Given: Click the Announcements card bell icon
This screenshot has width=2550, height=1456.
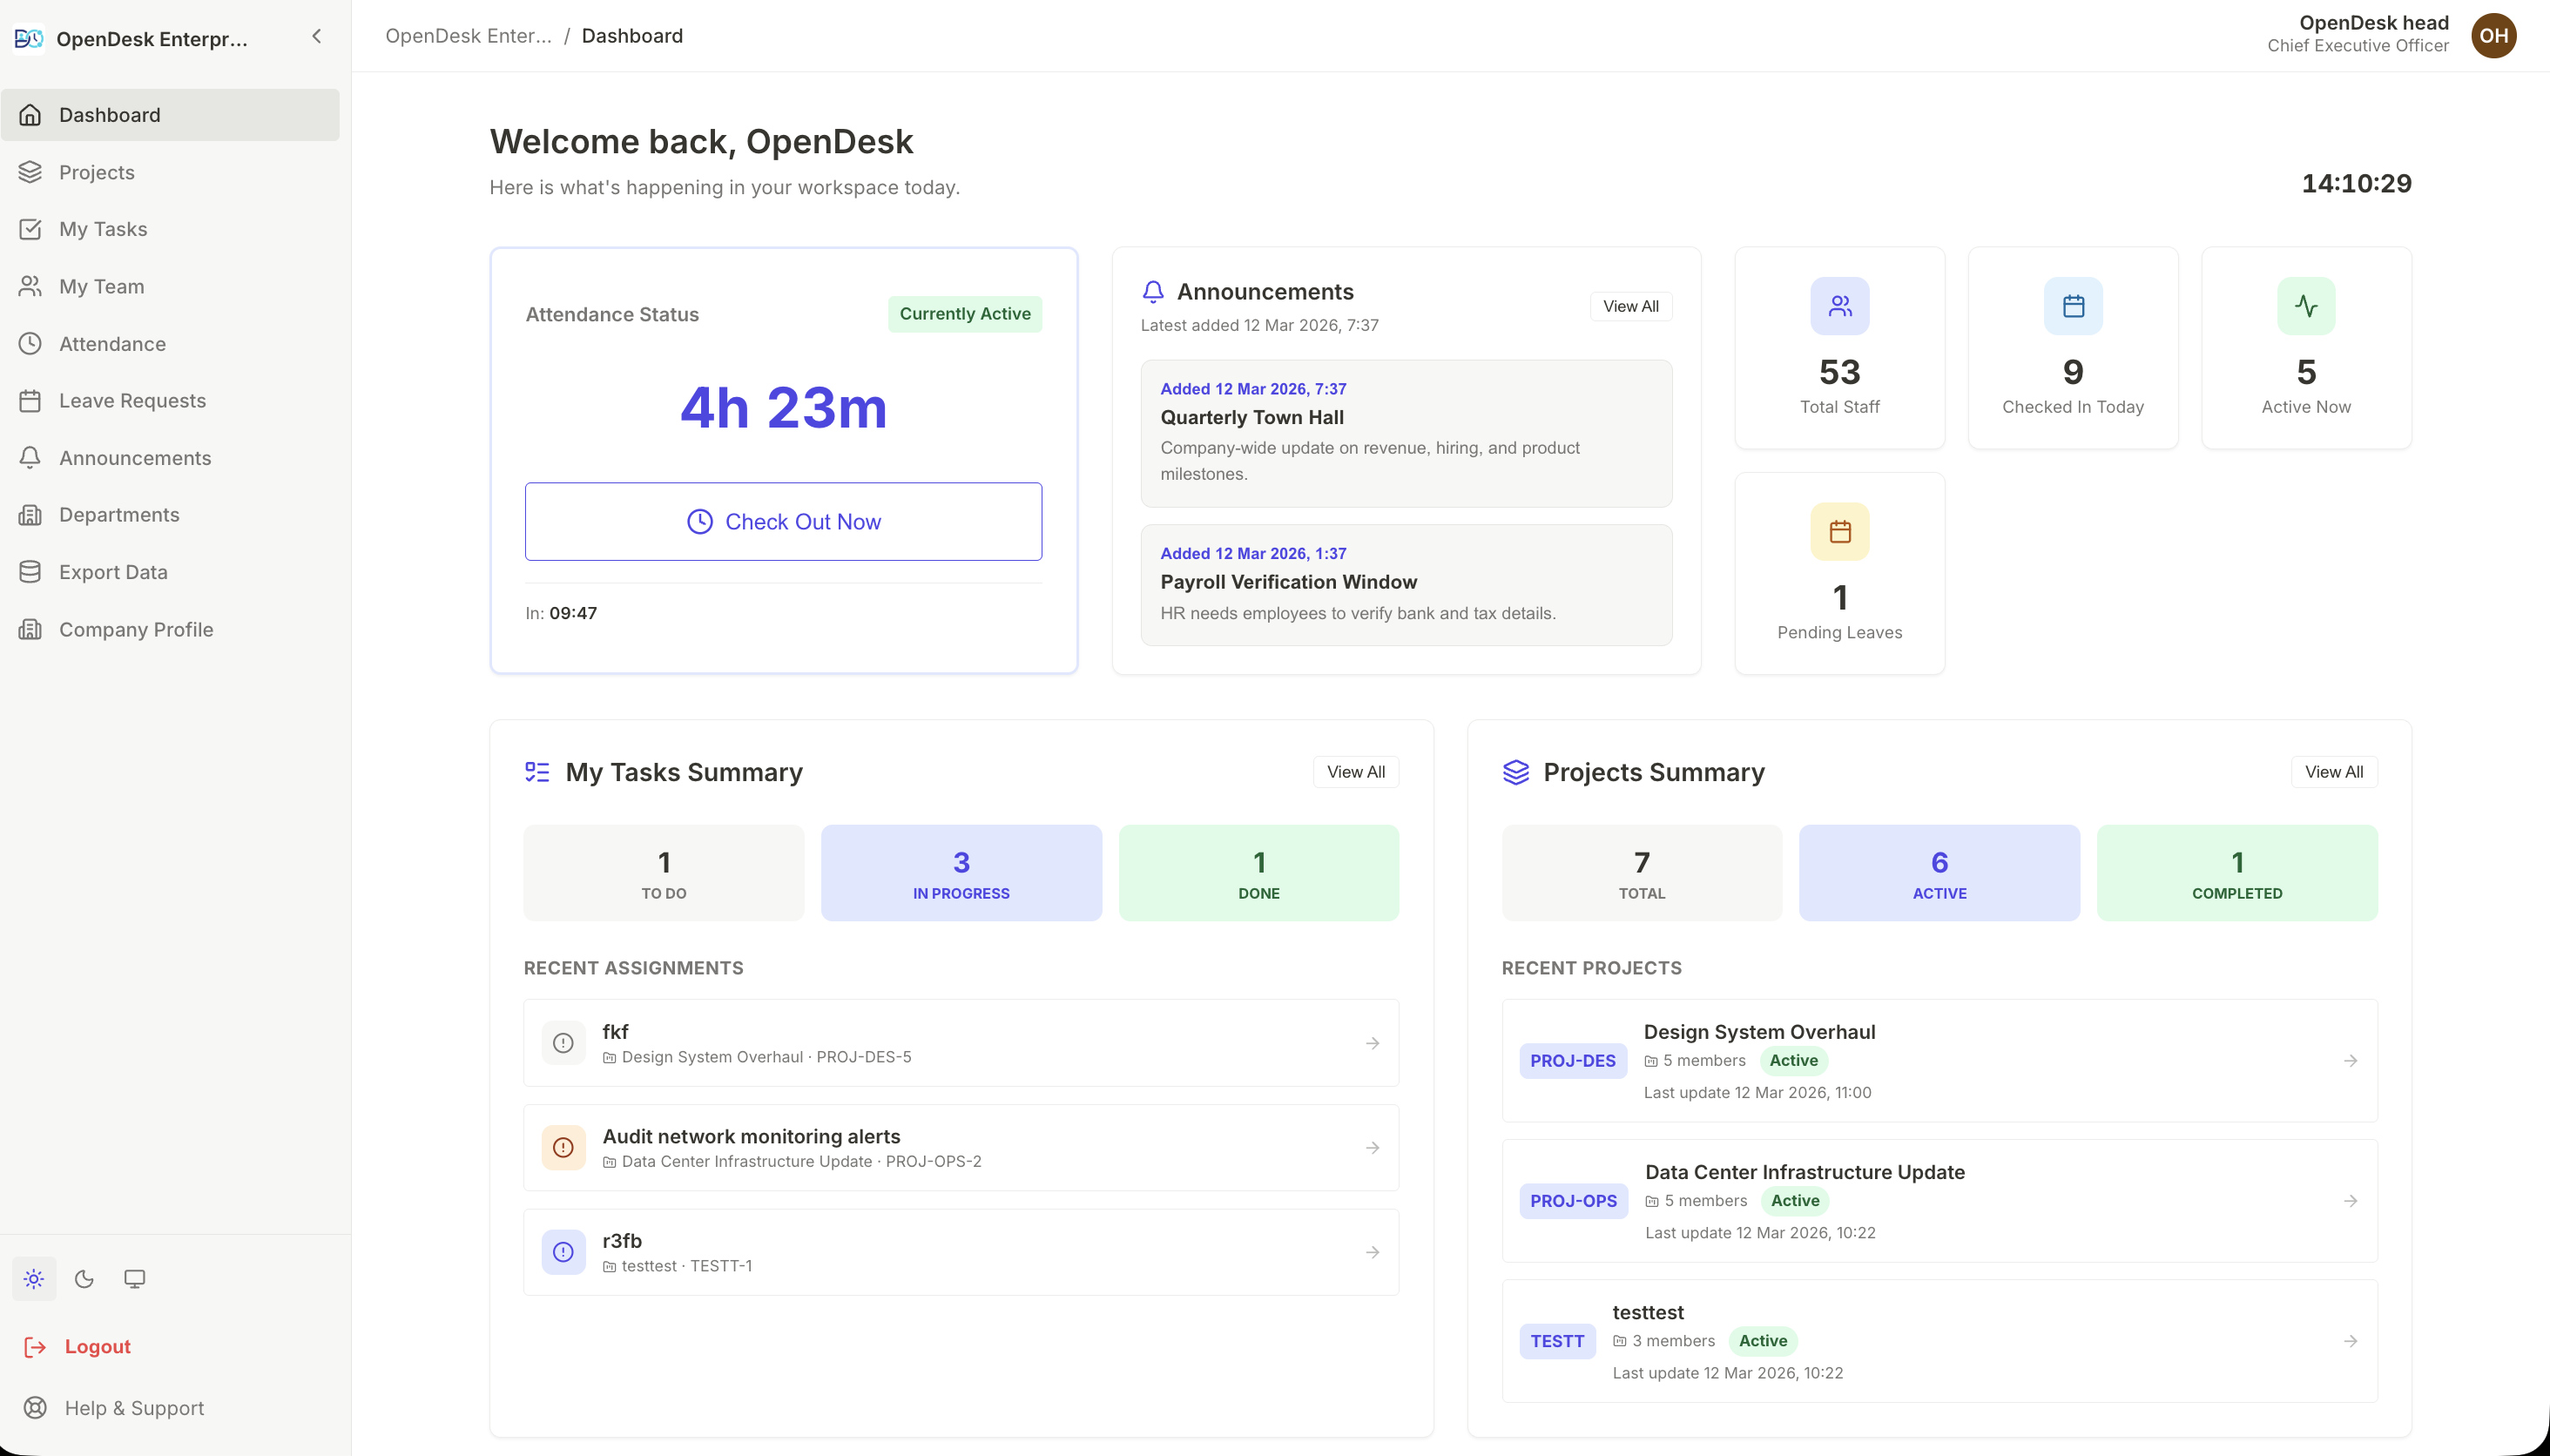Looking at the screenshot, I should point(1153,292).
